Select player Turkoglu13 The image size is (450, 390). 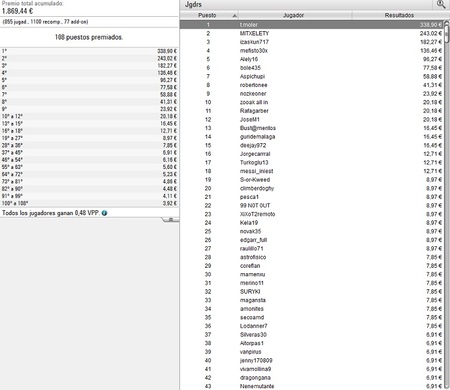[254, 163]
